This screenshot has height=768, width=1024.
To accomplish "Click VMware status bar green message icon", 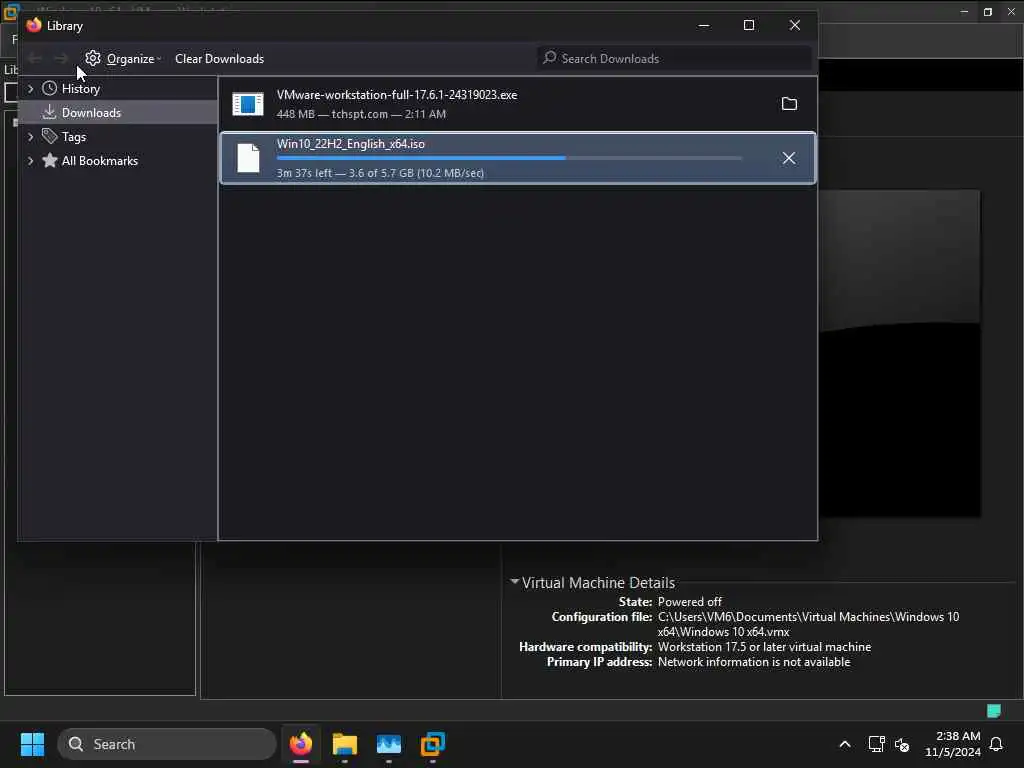I will 994,711.
